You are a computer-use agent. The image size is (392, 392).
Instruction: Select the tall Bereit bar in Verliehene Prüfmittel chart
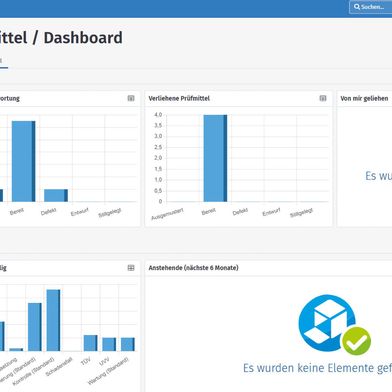pos(215,158)
